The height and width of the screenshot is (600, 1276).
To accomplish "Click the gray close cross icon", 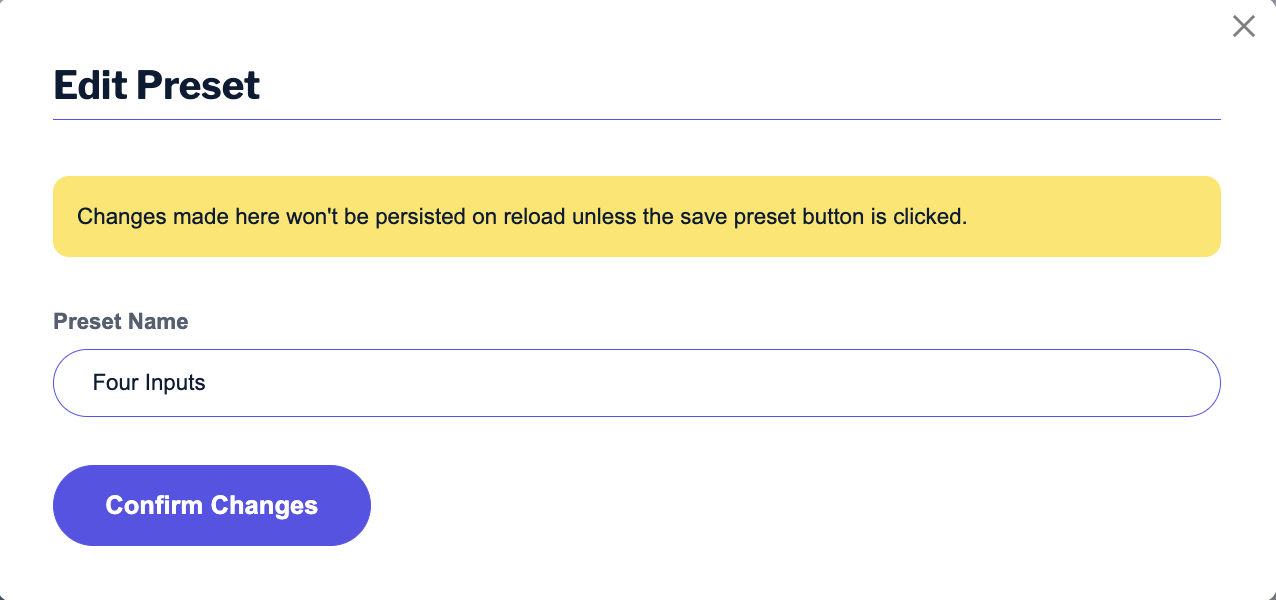I will pos(1243,27).
